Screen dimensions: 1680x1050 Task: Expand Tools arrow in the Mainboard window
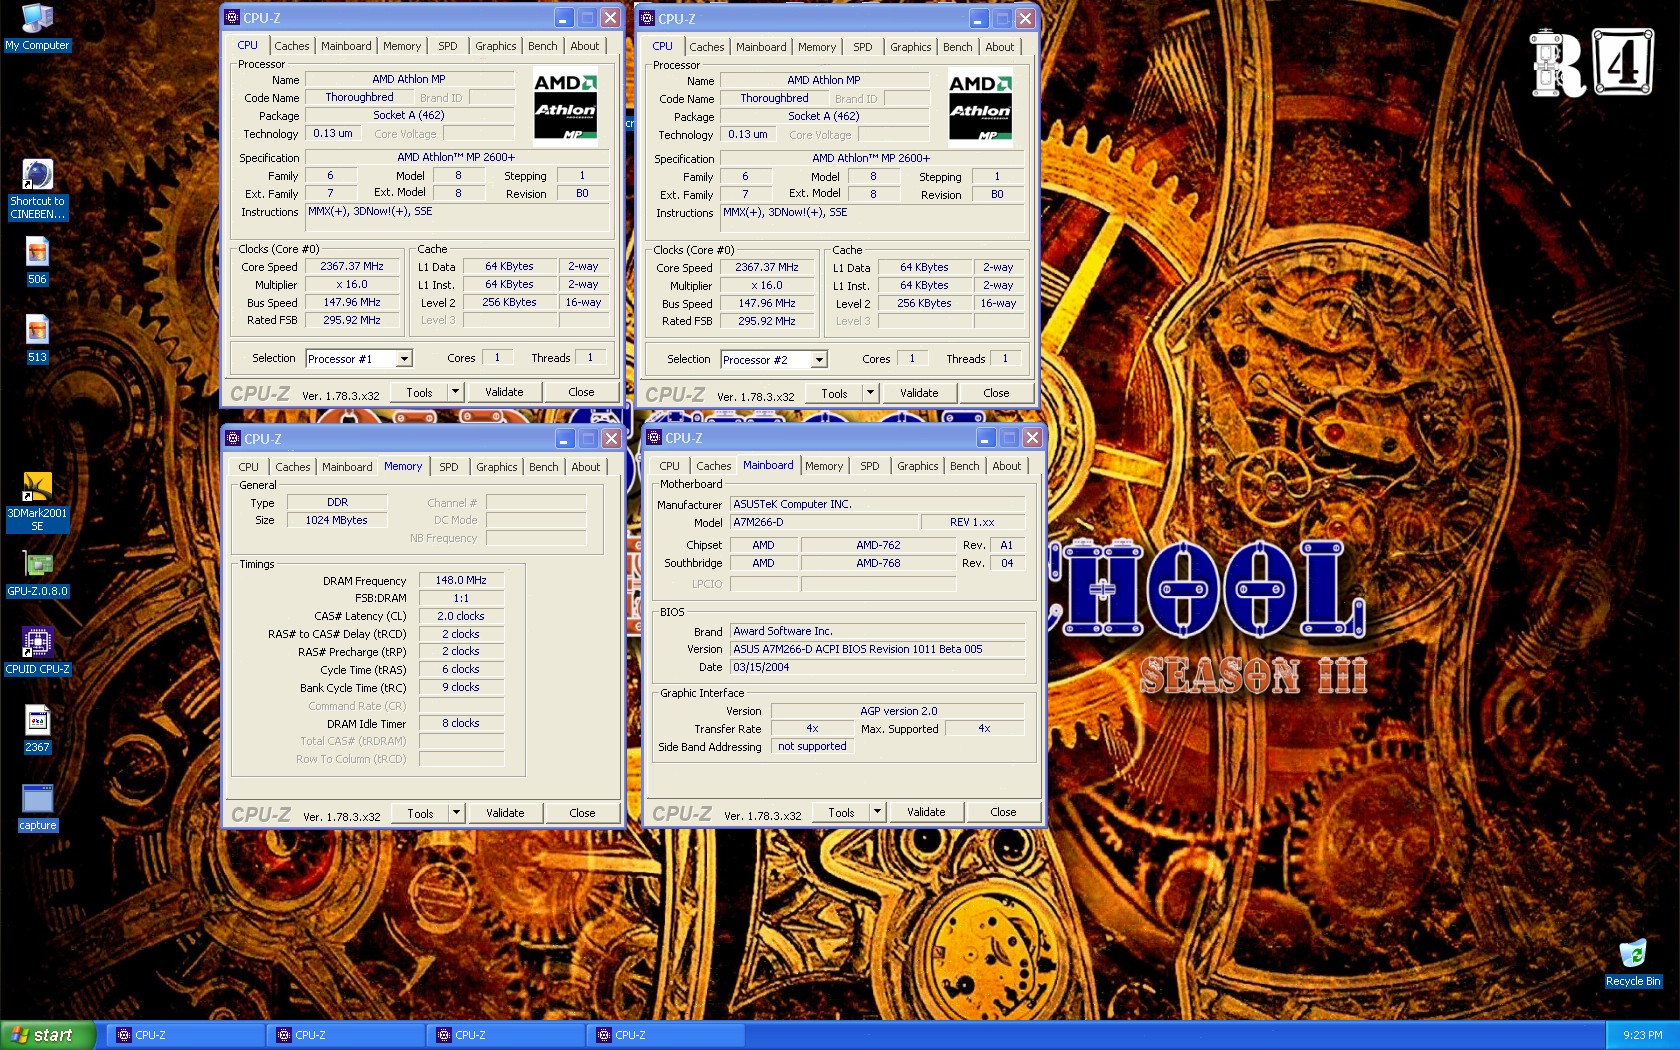pyautogui.click(x=877, y=812)
